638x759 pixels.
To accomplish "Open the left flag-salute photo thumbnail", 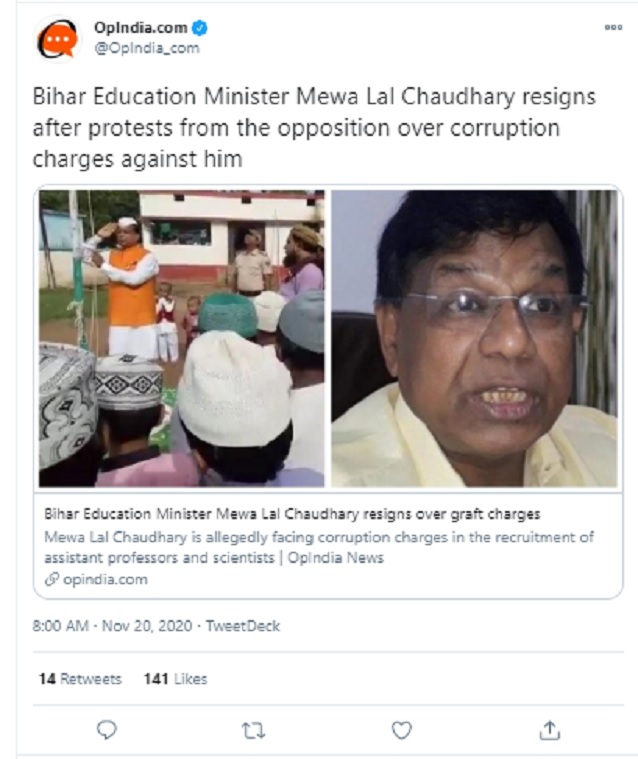I will click(182, 338).
